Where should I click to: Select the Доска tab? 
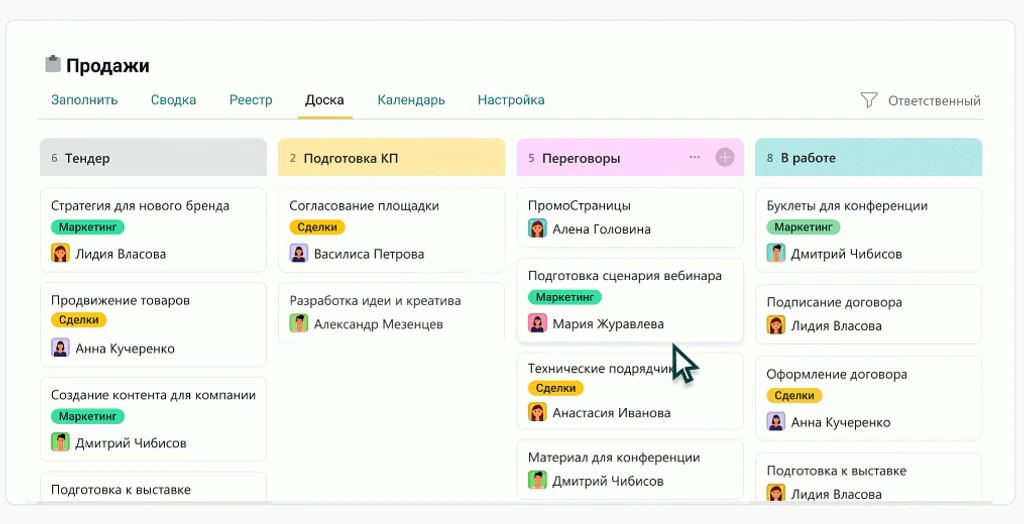pos(325,100)
